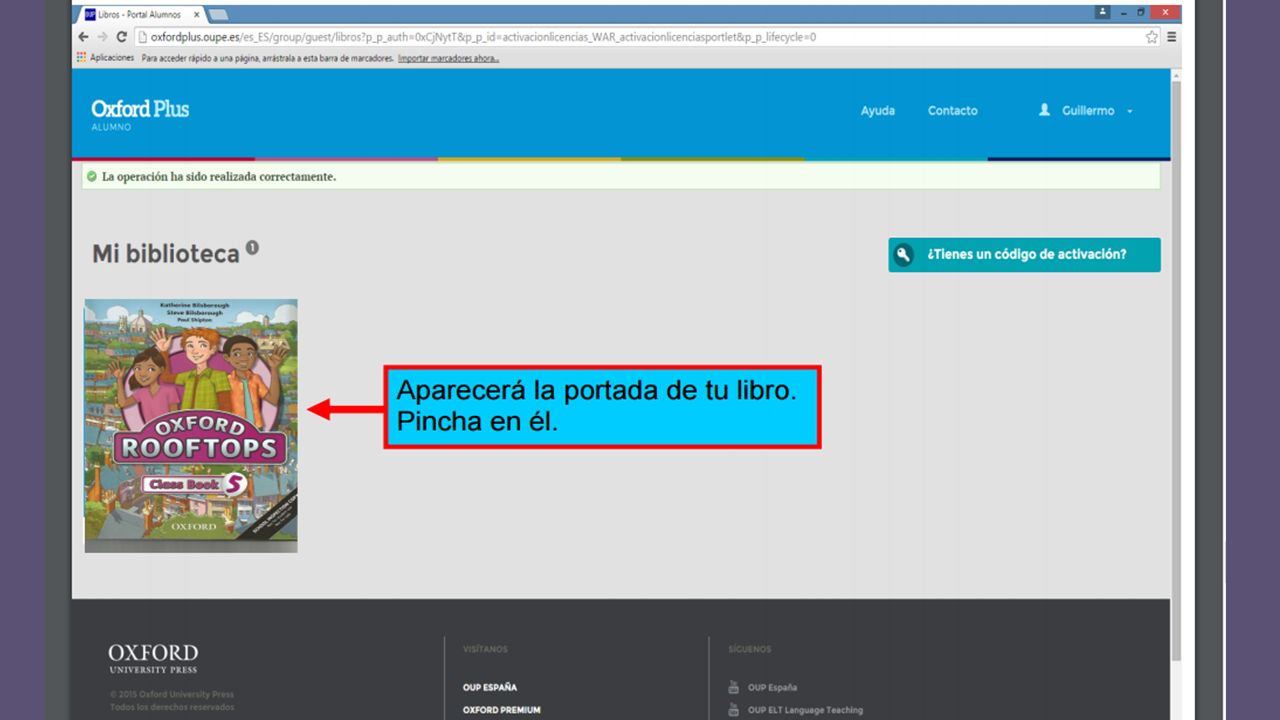Screen dimensions: 1280x720
Task: Click the key icon on the activation button
Action: (x=904, y=255)
